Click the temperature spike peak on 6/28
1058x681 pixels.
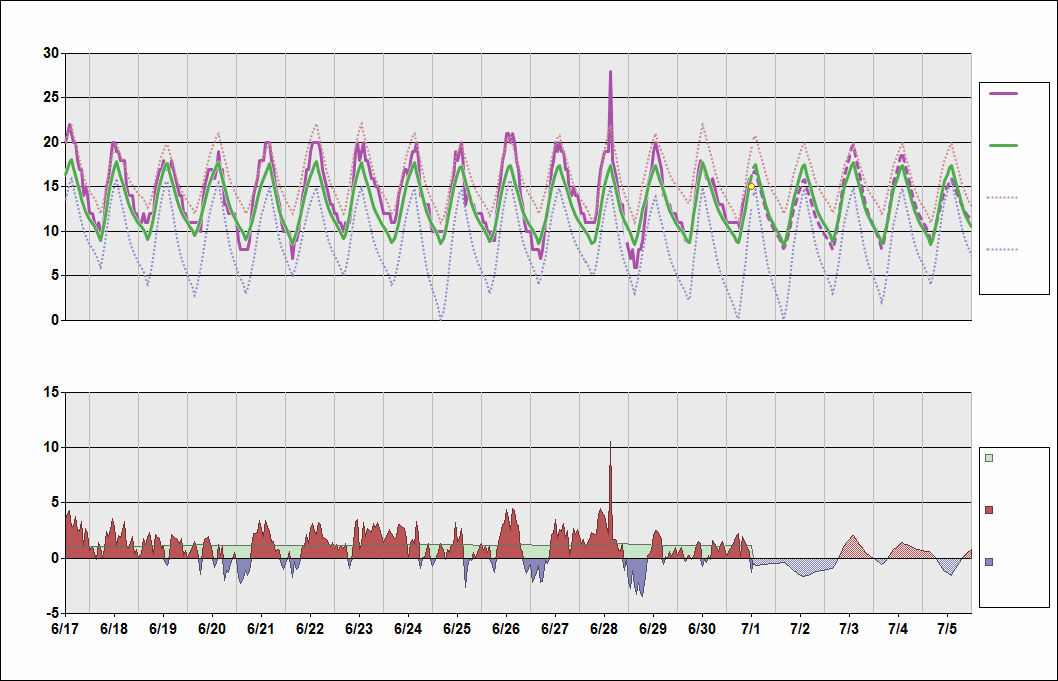(610, 72)
